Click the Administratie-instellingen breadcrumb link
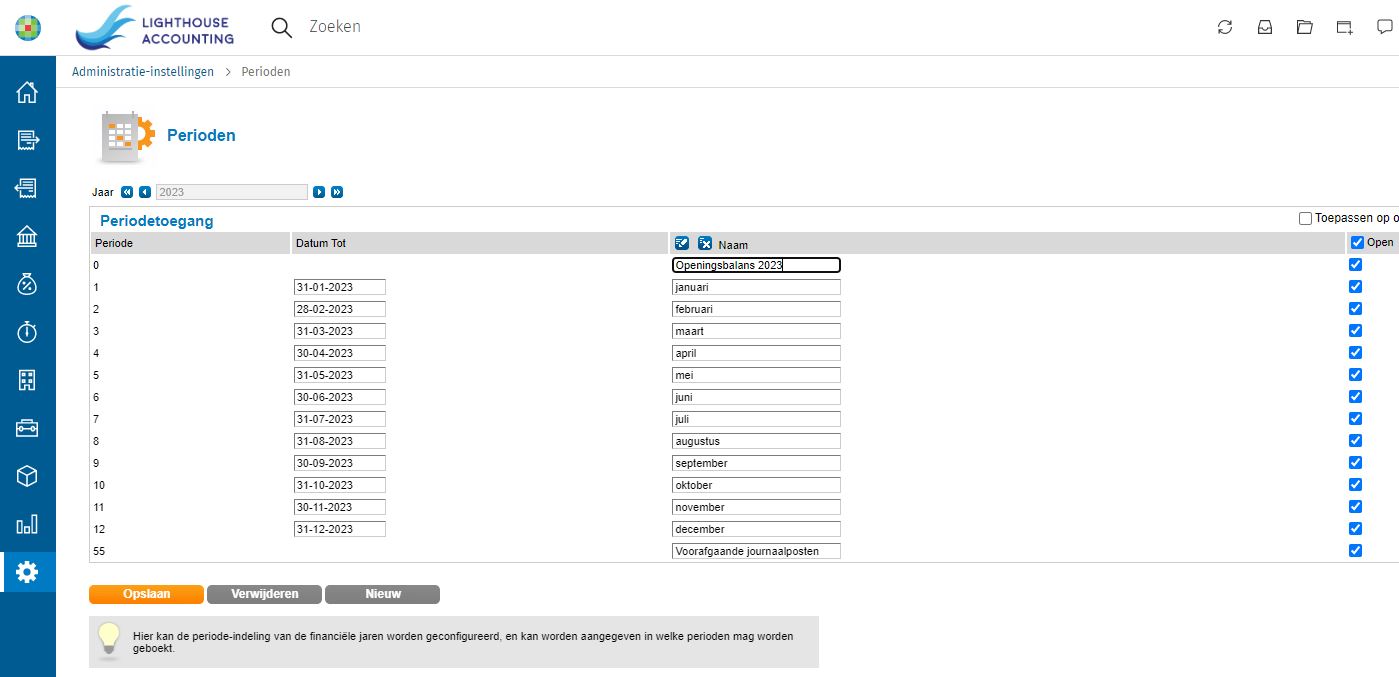 pos(143,72)
